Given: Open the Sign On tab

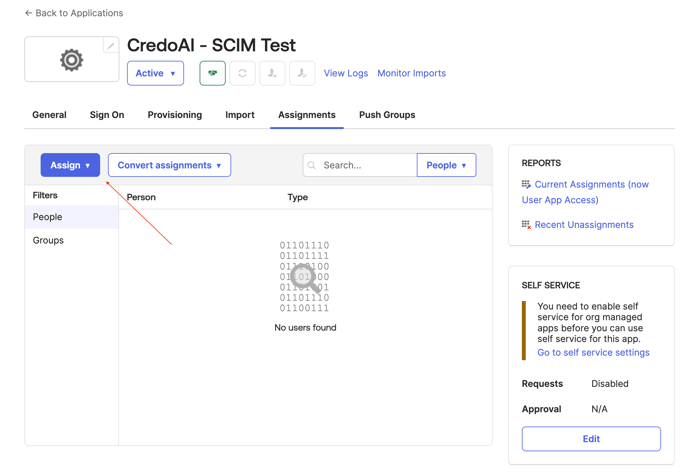Looking at the screenshot, I should pyautogui.click(x=107, y=115).
